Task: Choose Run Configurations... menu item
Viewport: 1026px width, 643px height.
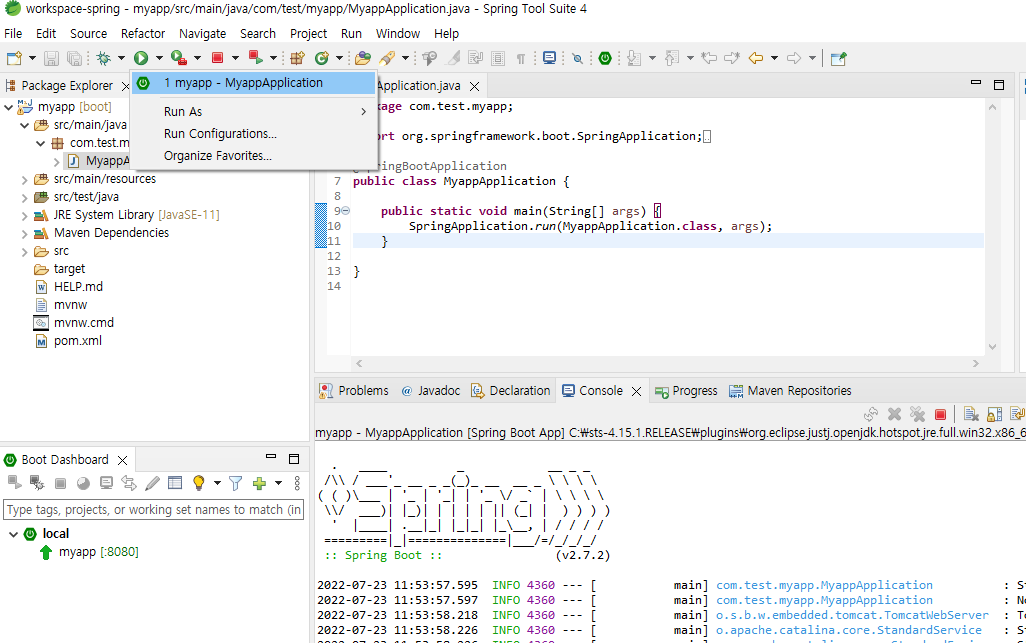Action: coord(254,134)
